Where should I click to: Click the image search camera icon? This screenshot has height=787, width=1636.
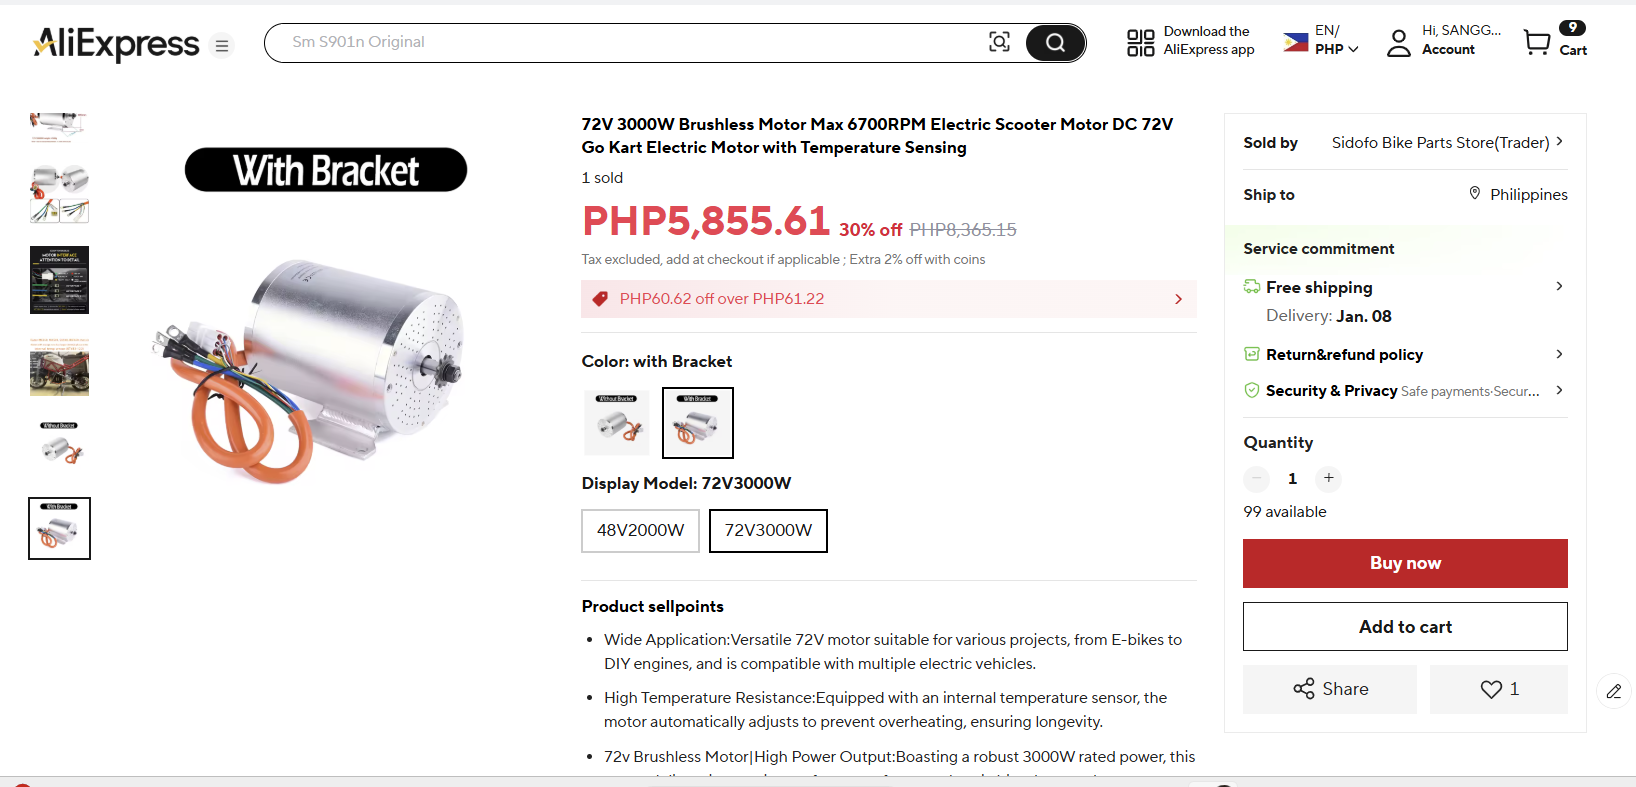point(999,42)
